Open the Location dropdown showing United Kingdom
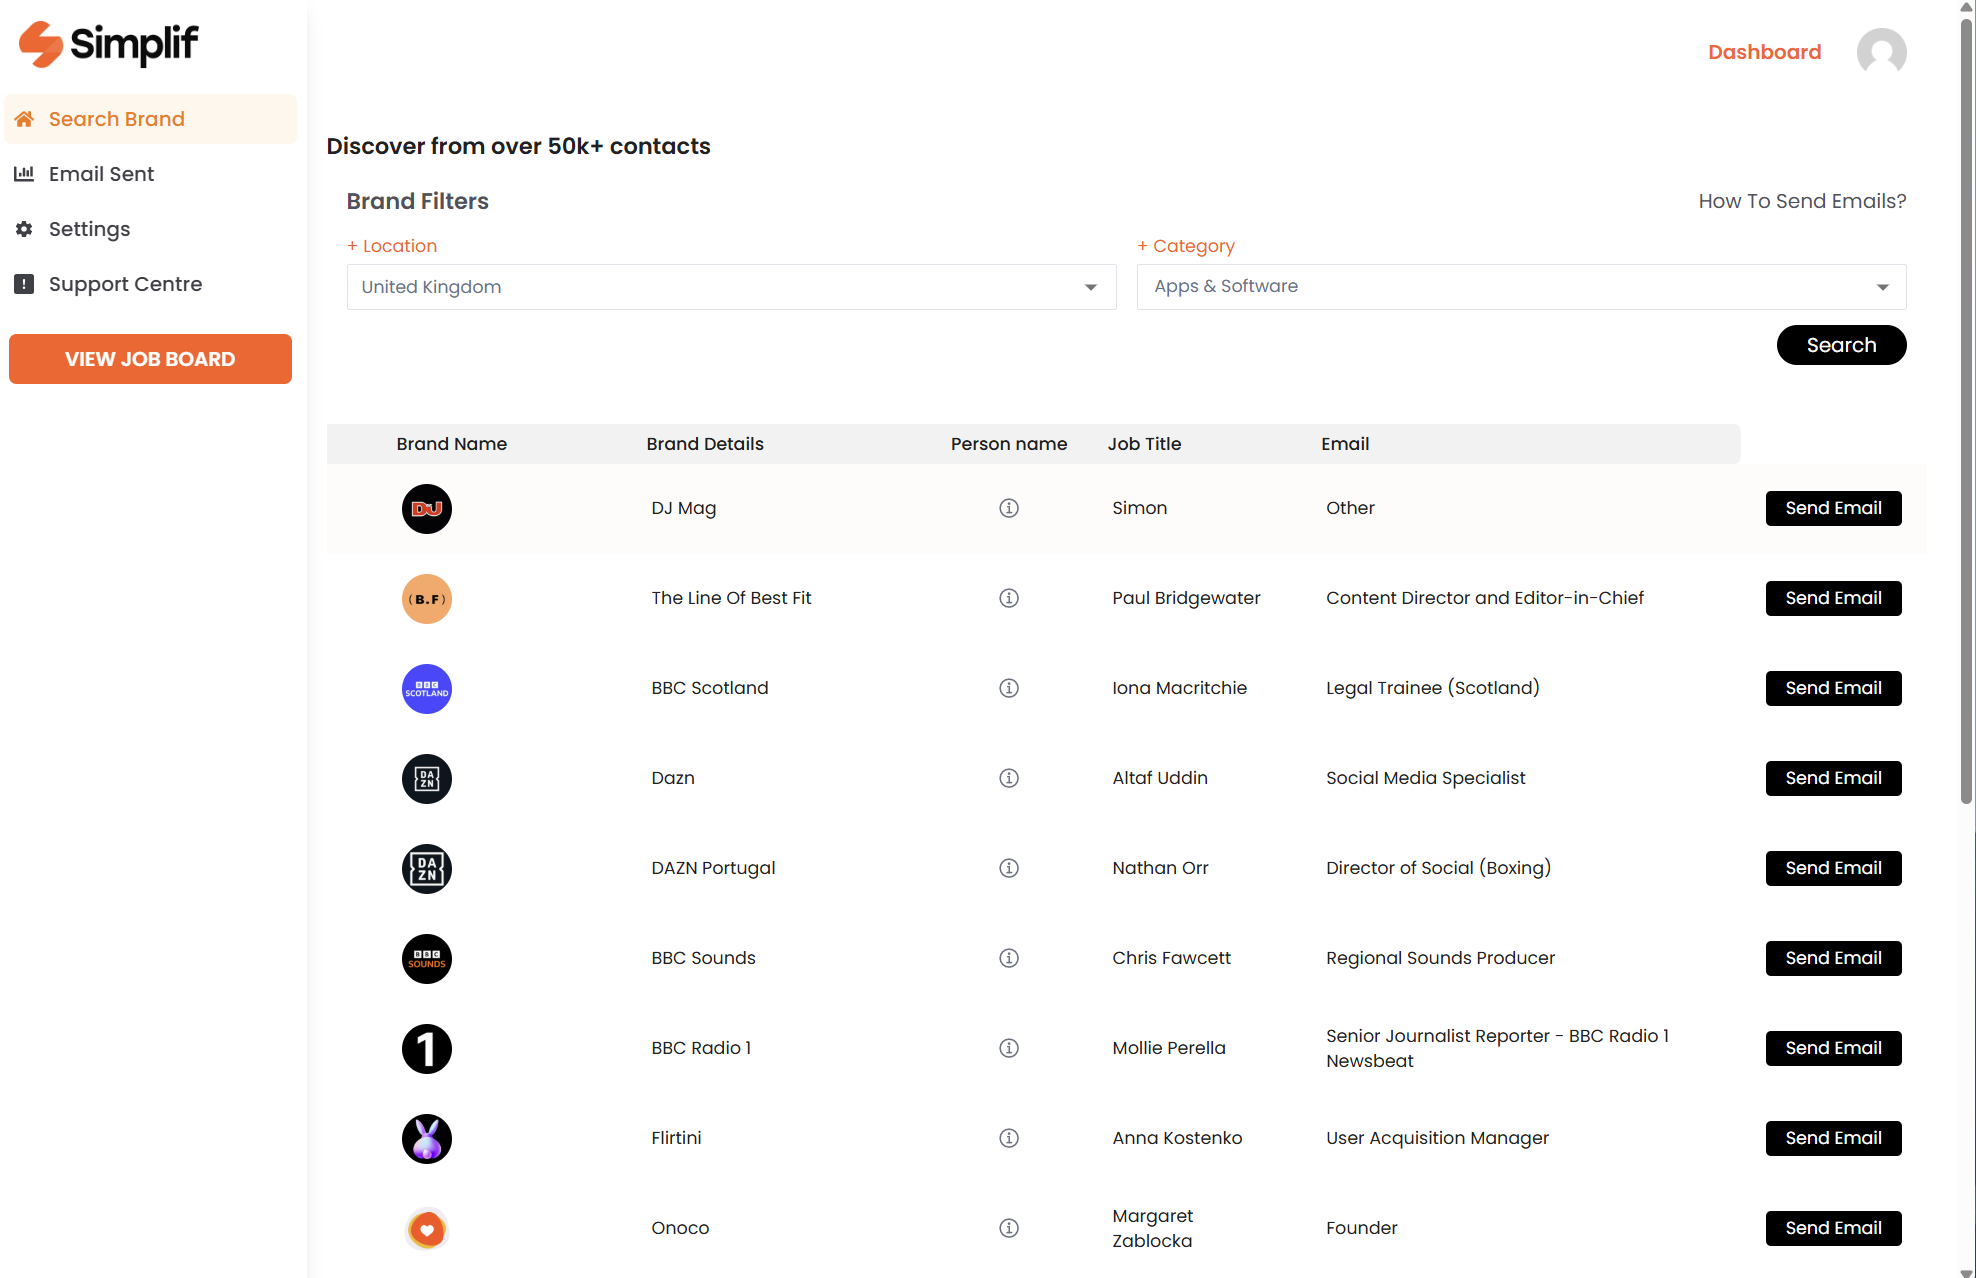 click(x=730, y=287)
